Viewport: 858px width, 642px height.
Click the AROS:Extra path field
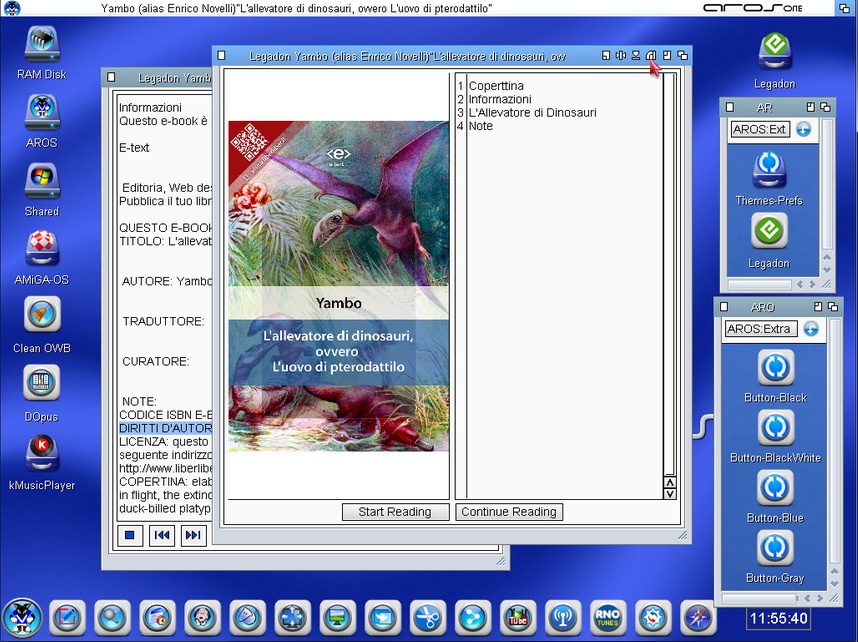759,329
